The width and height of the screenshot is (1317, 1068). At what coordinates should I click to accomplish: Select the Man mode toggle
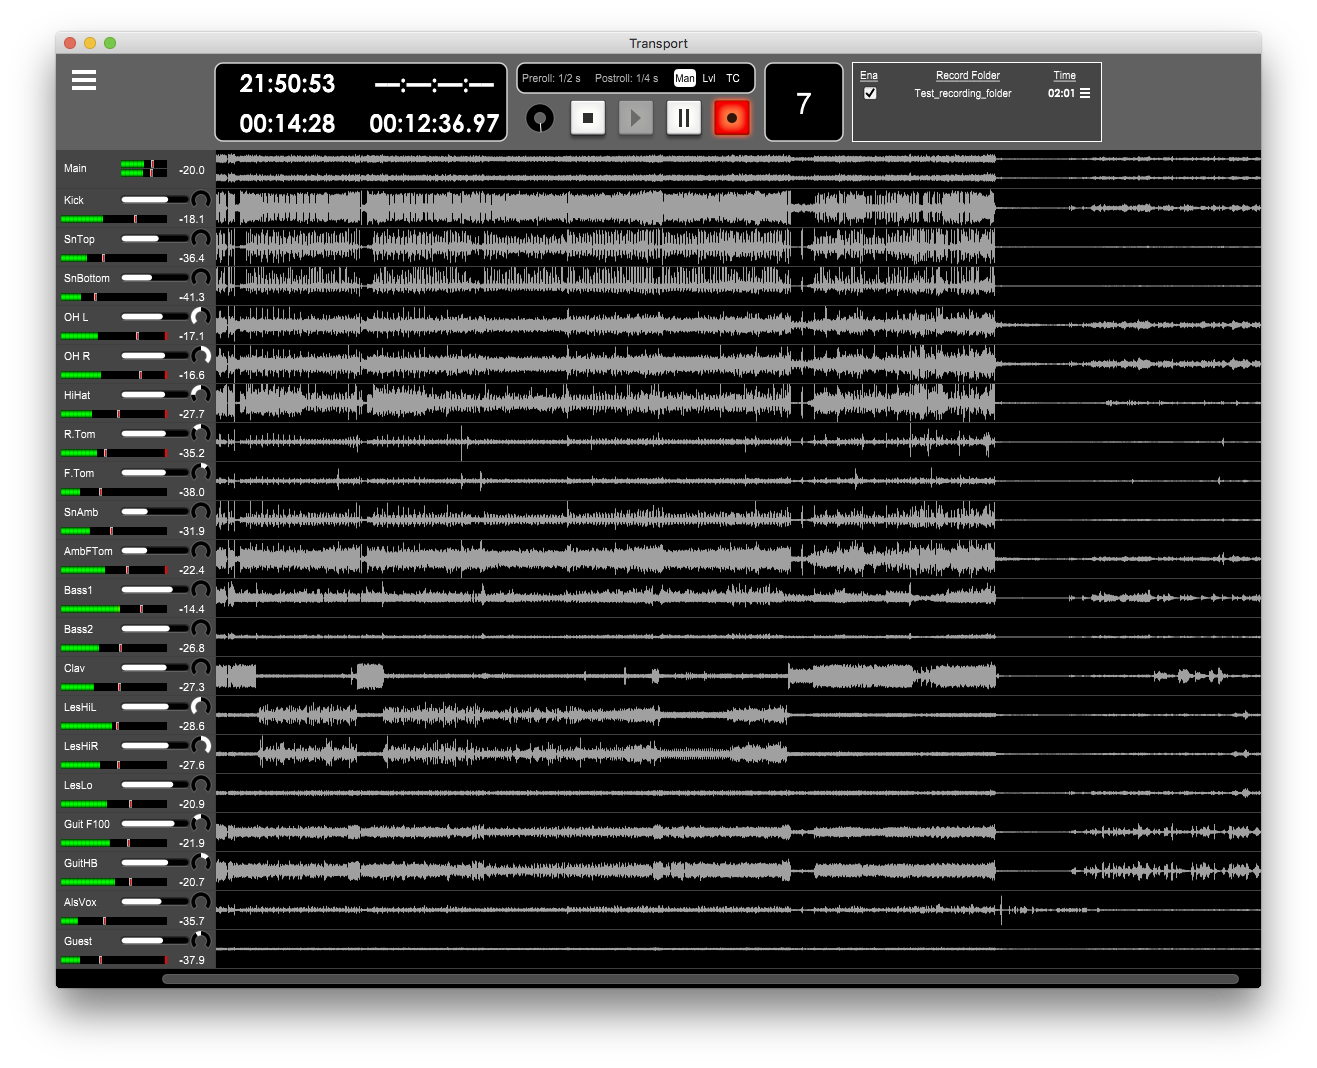click(x=685, y=78)
